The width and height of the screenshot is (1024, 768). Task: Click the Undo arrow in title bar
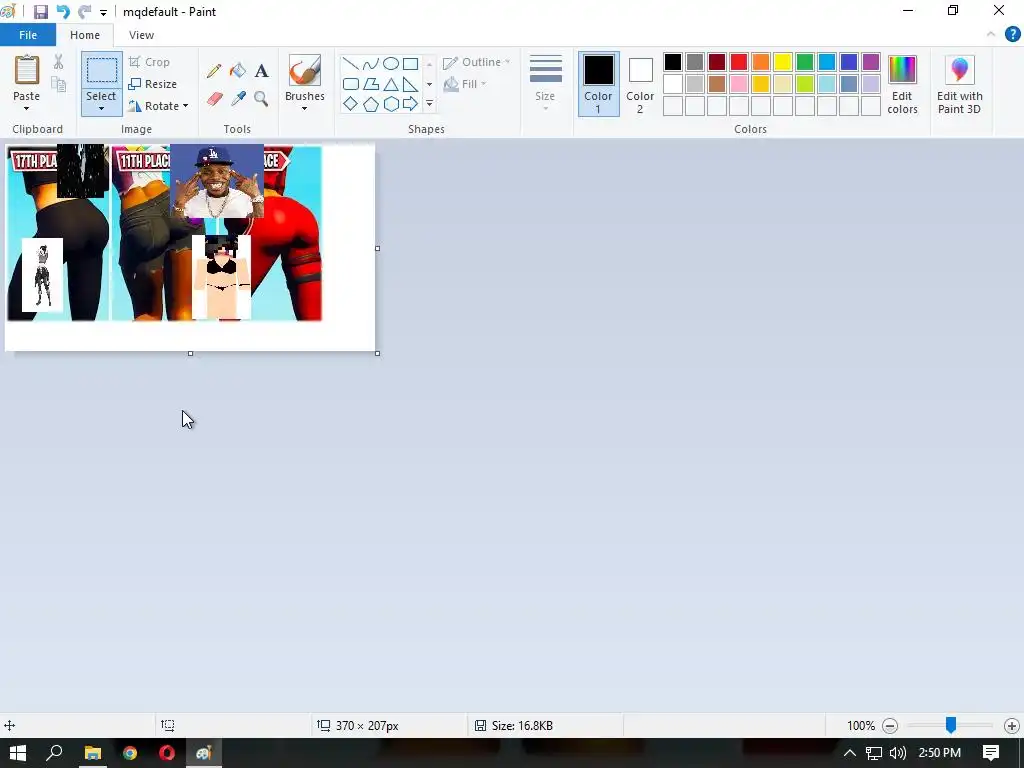(63, 12)
